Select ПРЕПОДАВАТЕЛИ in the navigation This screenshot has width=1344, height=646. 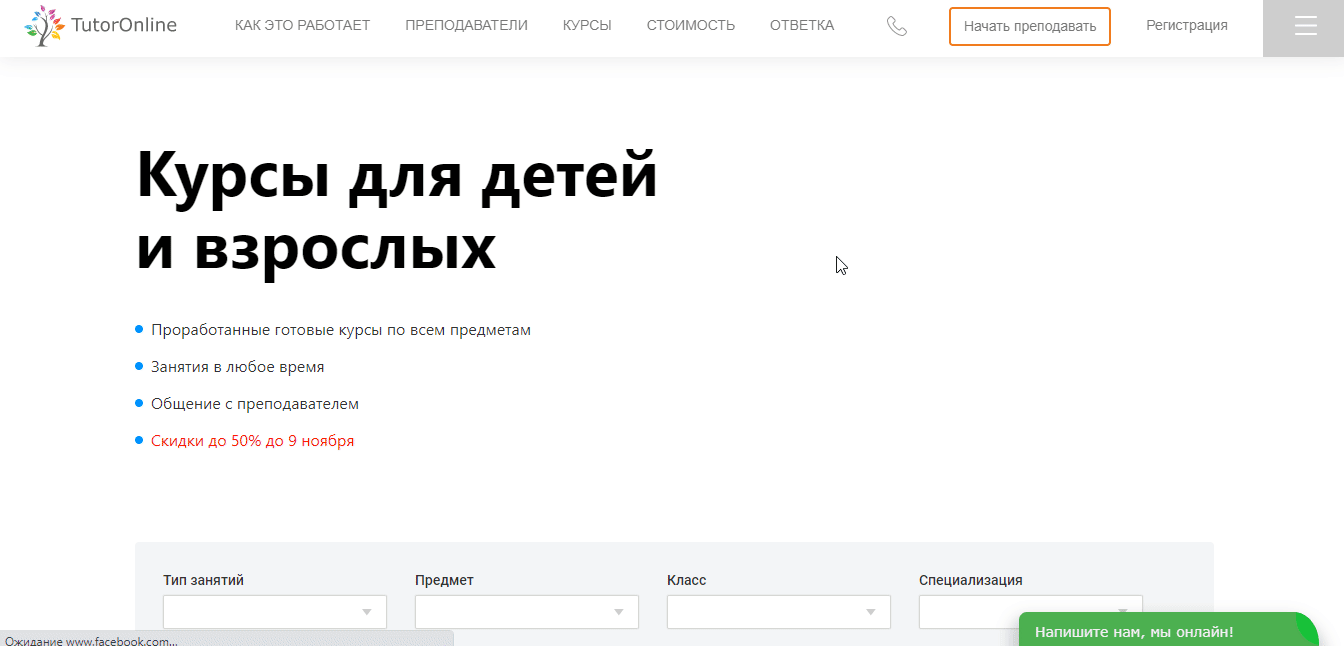pyautogui.click(x=466, y=25)
